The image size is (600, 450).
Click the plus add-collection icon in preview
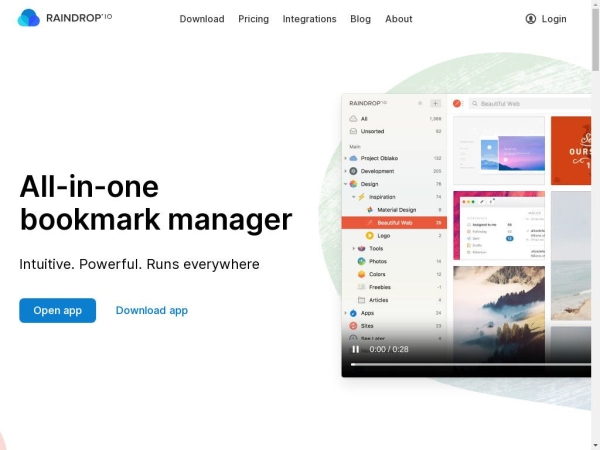[435, 103]
